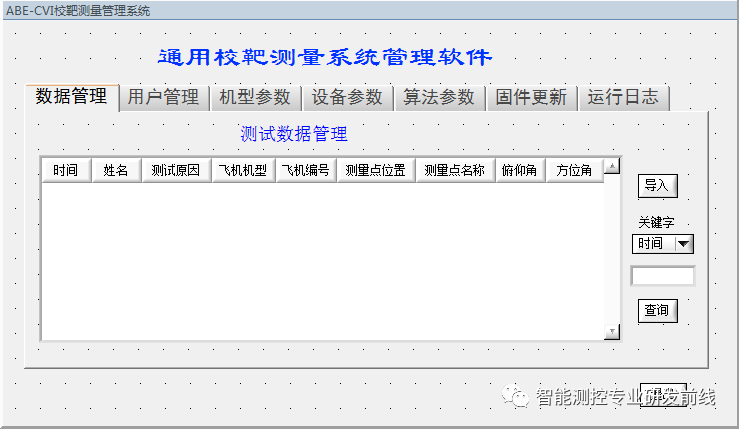
Task: Go to the 算法参数 tab
Action: [x=439, y=98]
